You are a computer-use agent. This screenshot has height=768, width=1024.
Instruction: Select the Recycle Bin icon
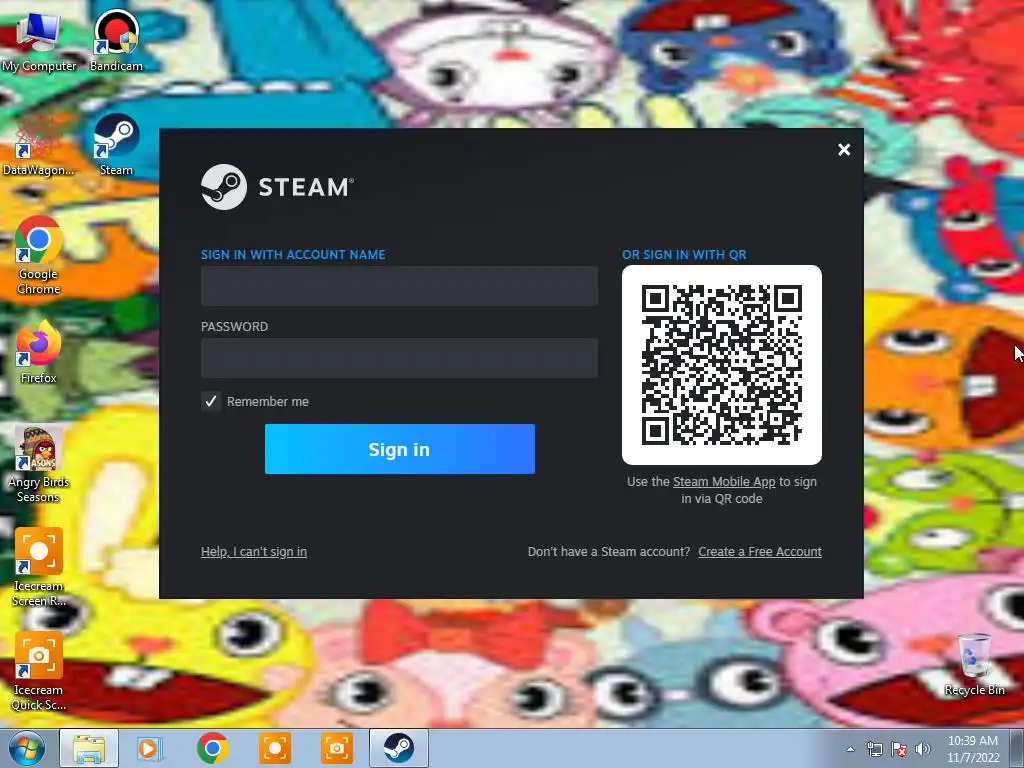974,664
